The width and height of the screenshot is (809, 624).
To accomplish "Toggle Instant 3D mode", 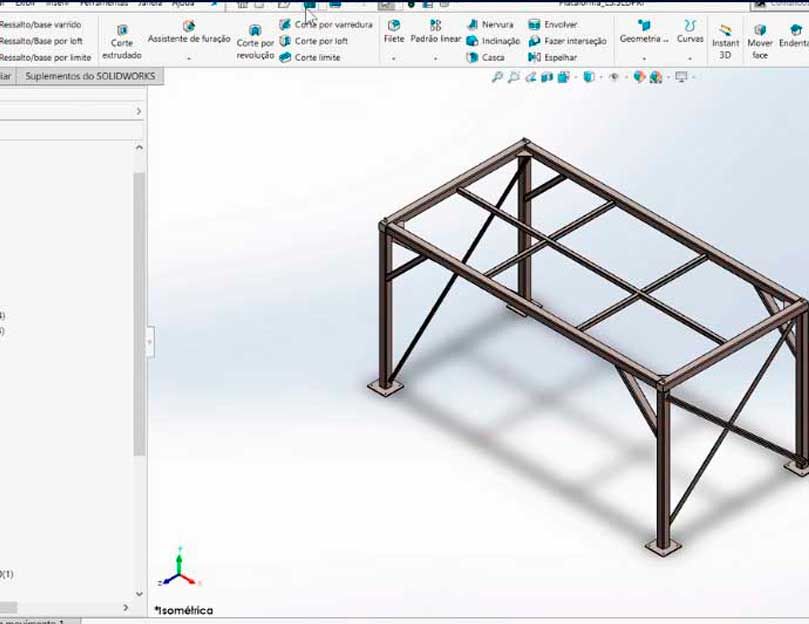I will pyautogui.click(x=725, y=42).
